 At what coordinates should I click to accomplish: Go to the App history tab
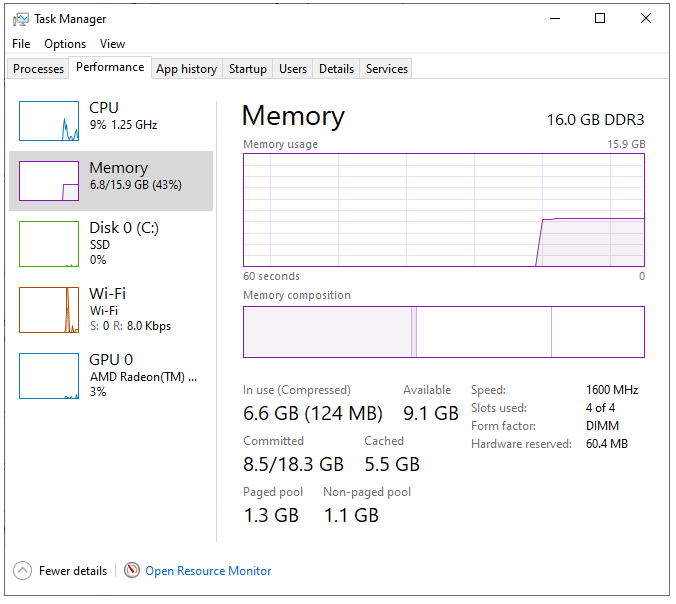[186, 69]
